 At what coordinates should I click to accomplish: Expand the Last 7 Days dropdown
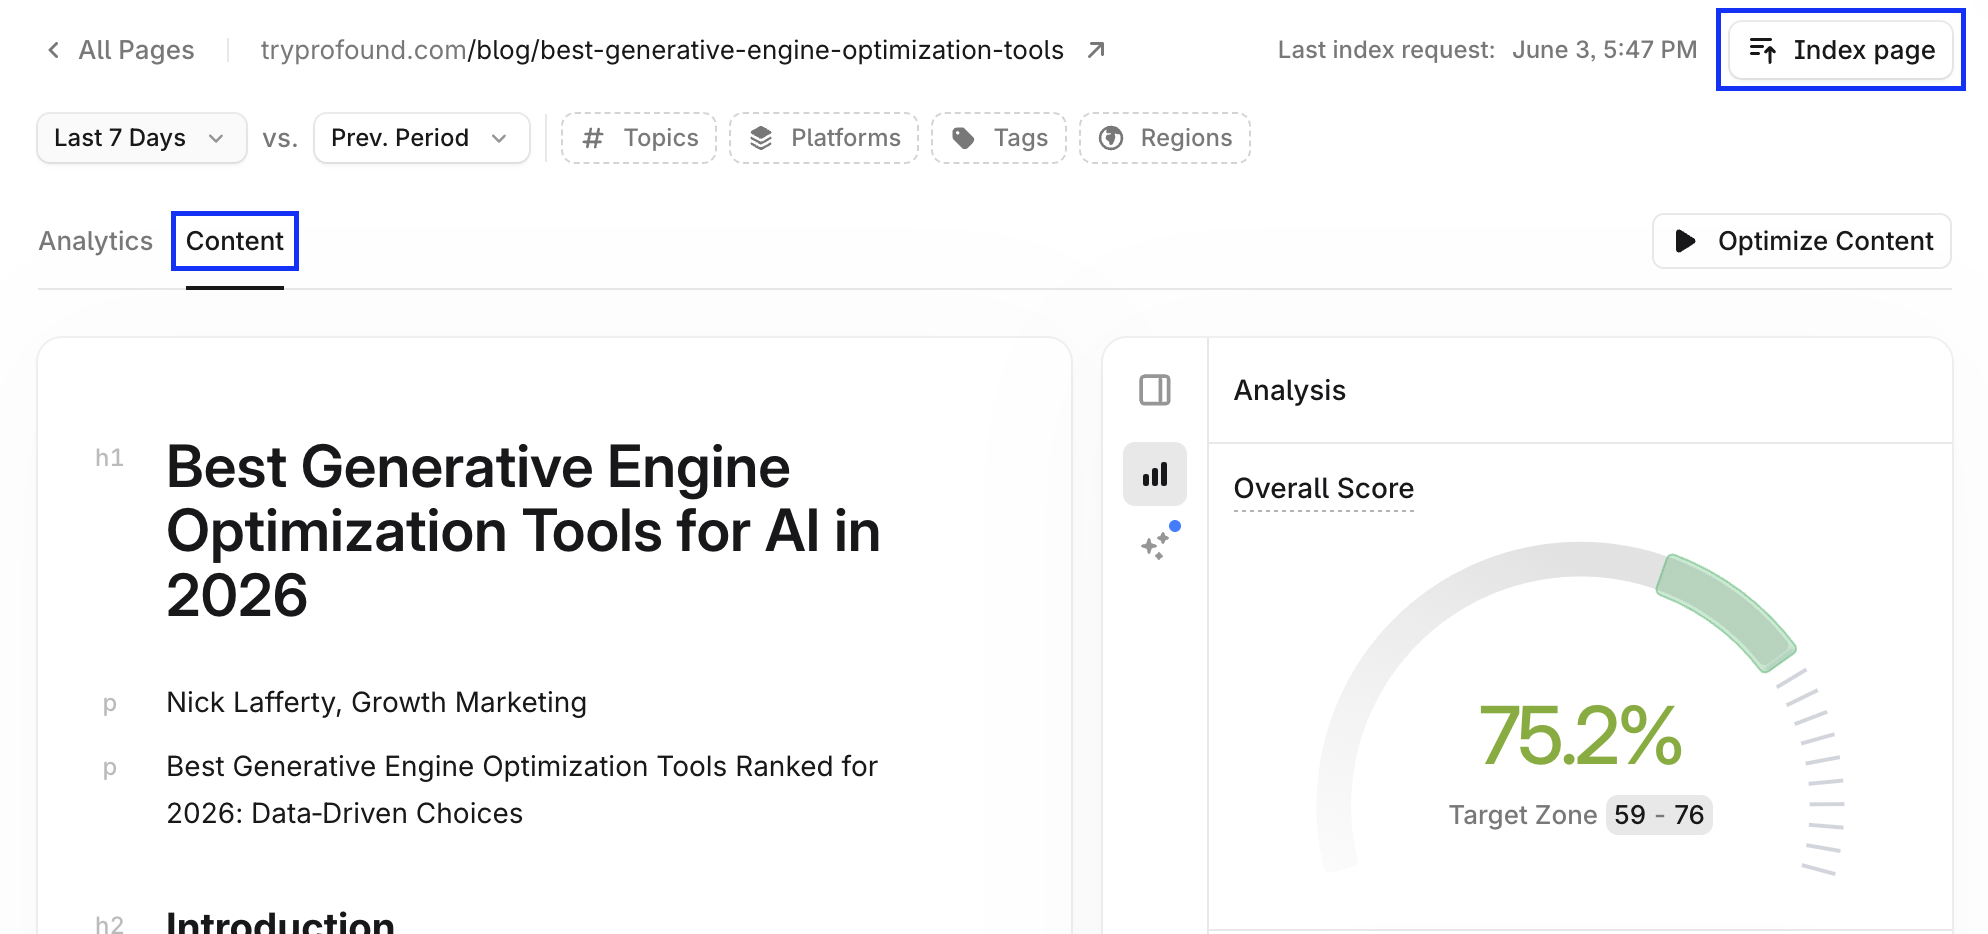[142, 138]
